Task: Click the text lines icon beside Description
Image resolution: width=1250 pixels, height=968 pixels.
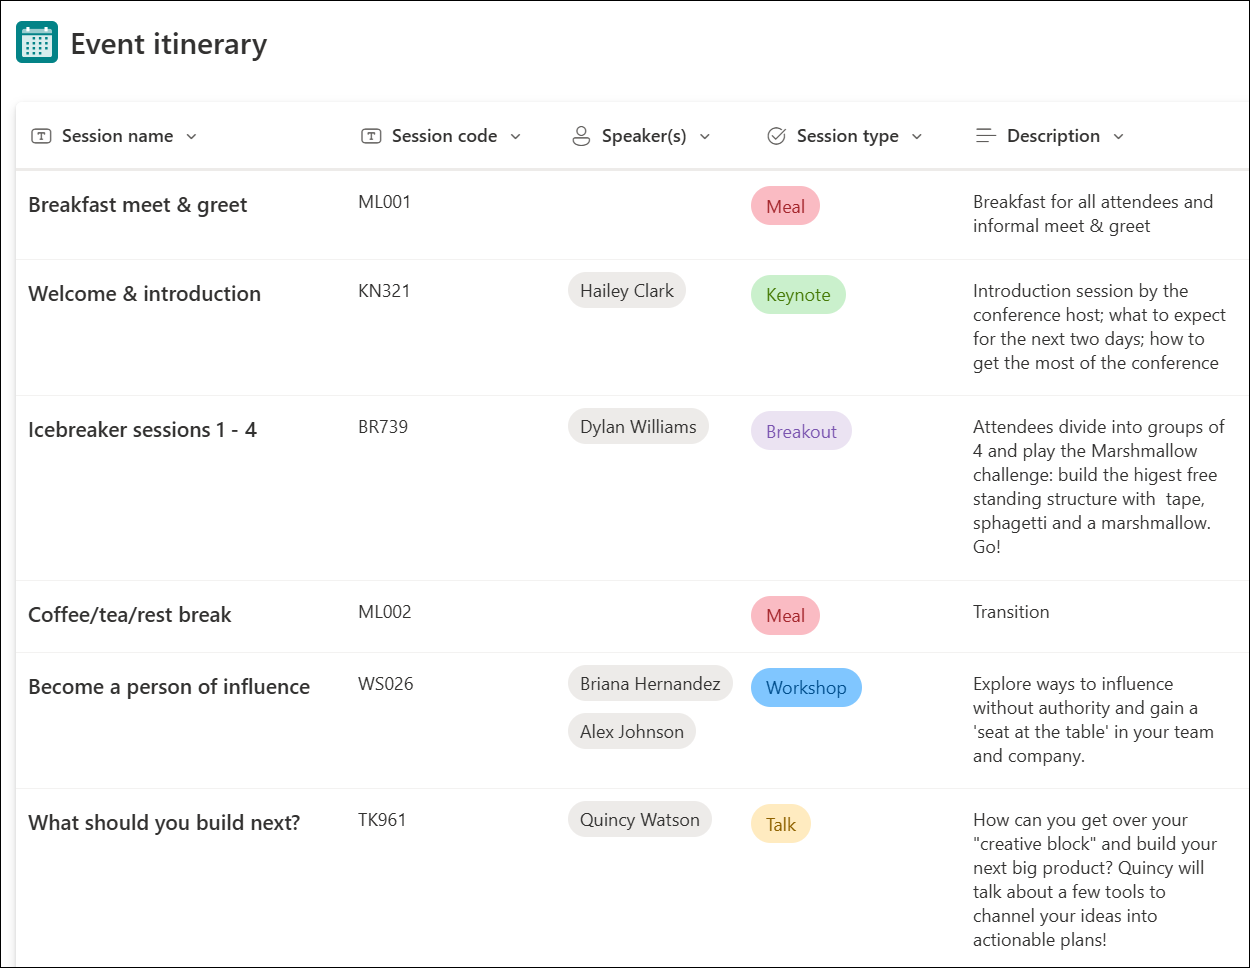Action: (984, 135)
